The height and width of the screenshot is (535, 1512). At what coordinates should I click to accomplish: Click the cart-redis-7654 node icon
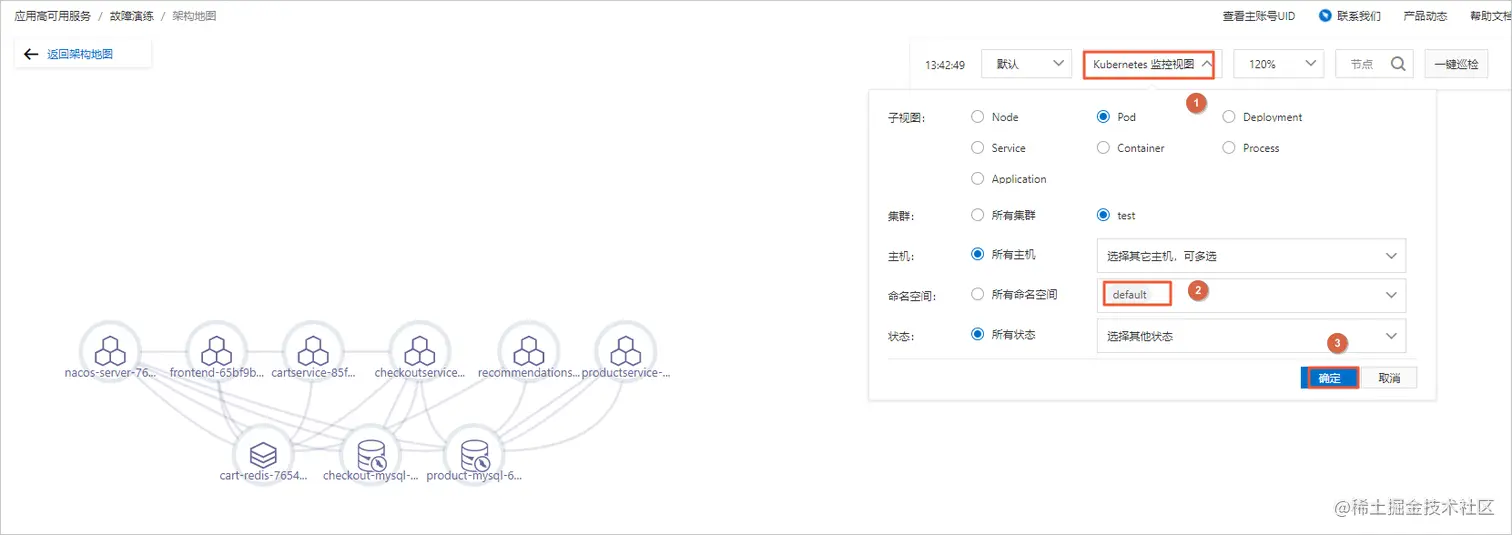click(x=263, y=455)
